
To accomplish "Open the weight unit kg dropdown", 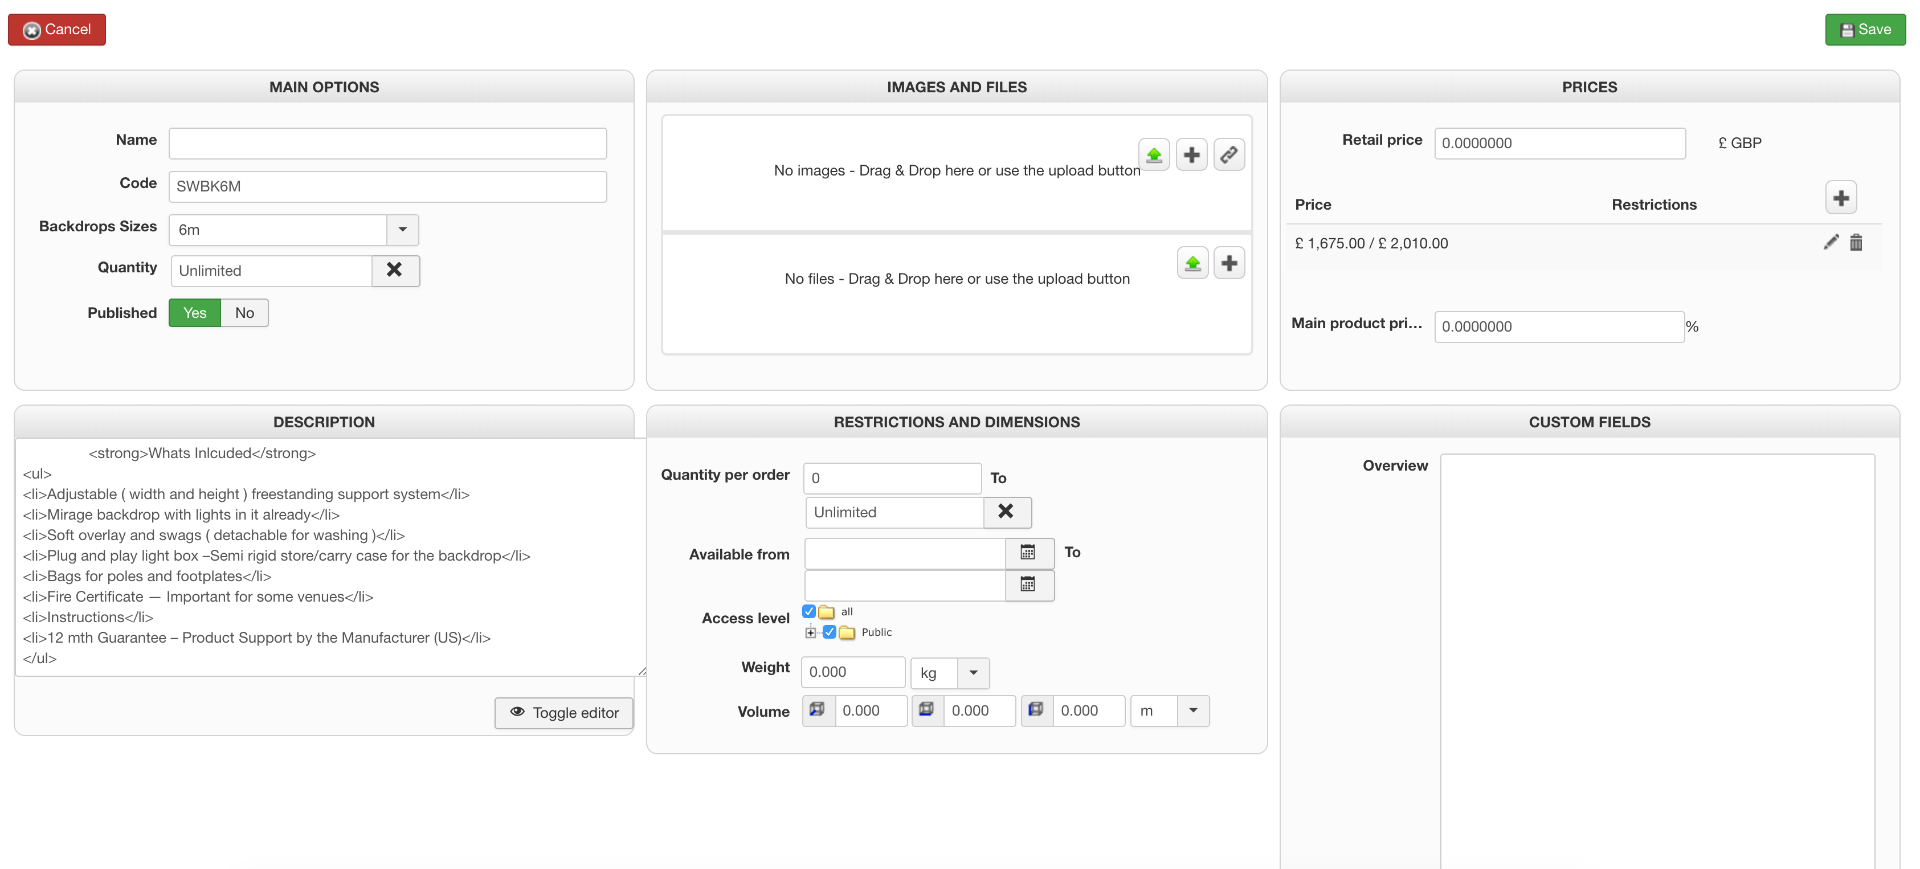I will click(x=973, y=673).
